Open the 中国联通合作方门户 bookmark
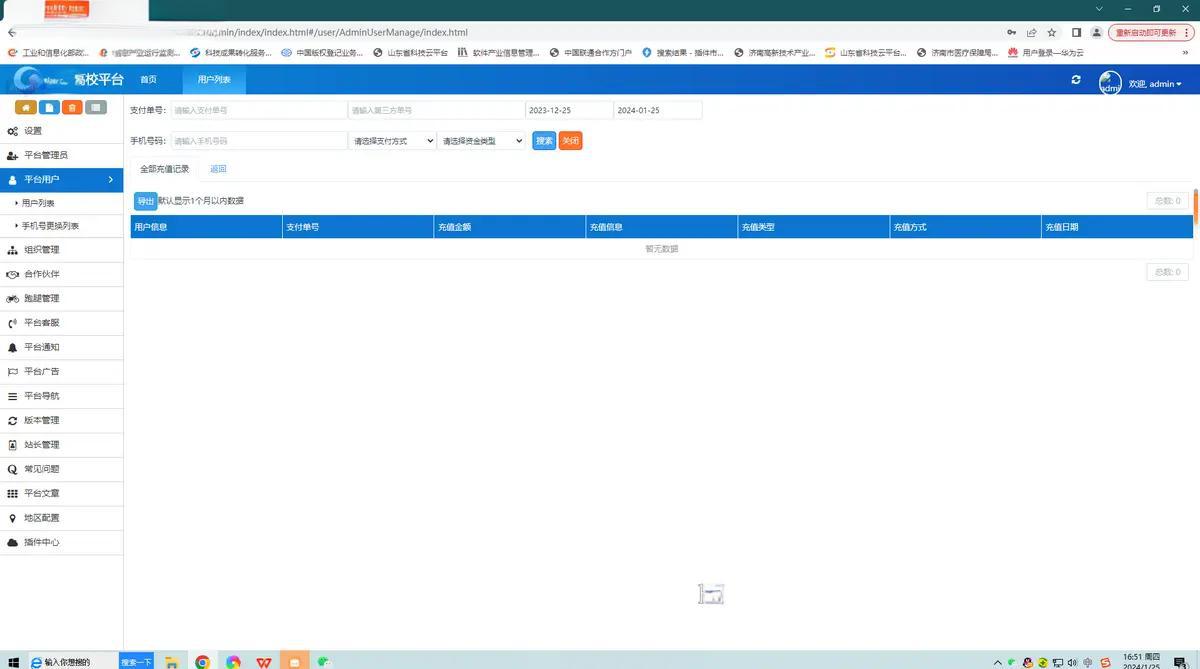 click(x=591, y=53)
